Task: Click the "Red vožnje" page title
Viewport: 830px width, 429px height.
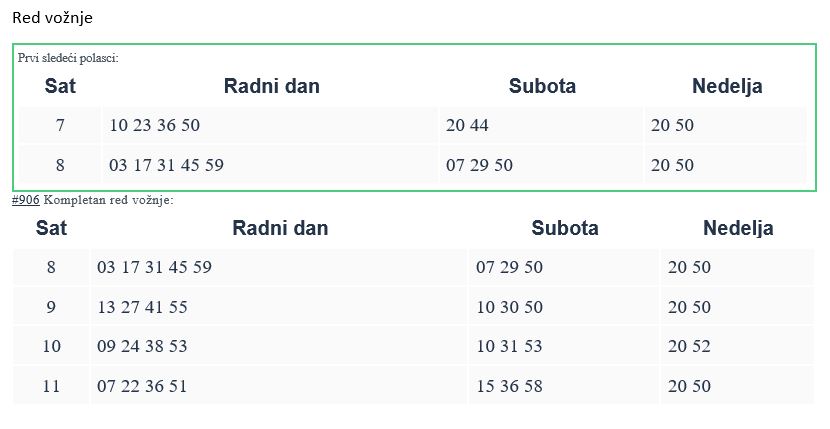Action: pos(55,18)
